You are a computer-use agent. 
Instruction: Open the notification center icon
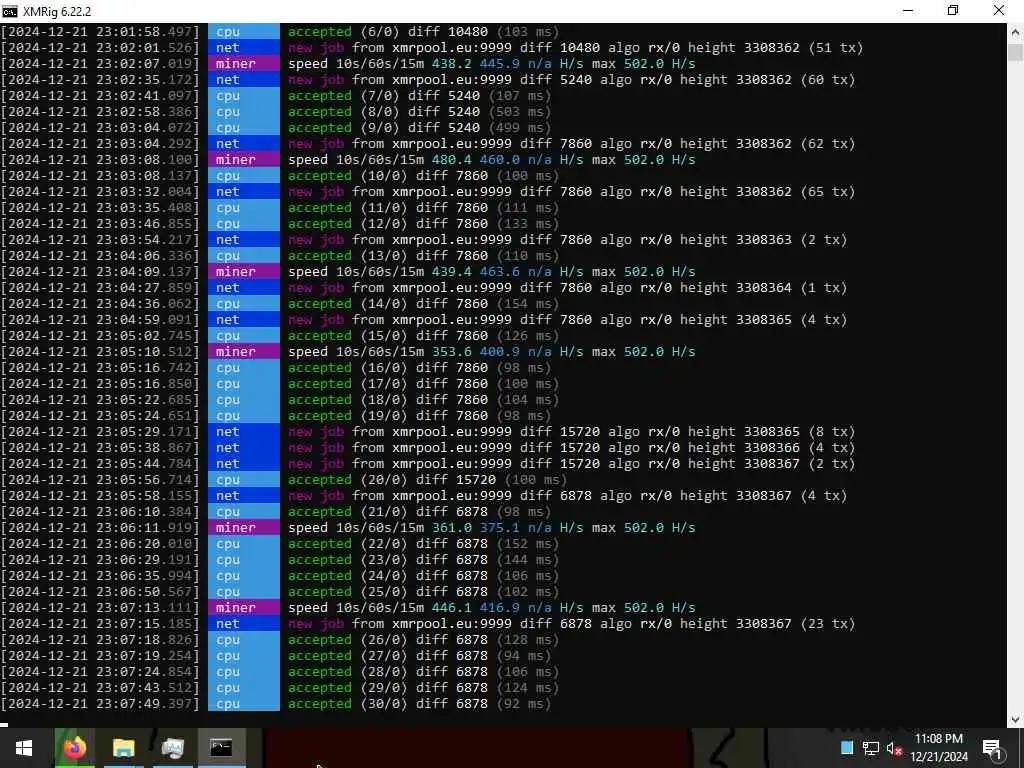click(x=992, y=748)
